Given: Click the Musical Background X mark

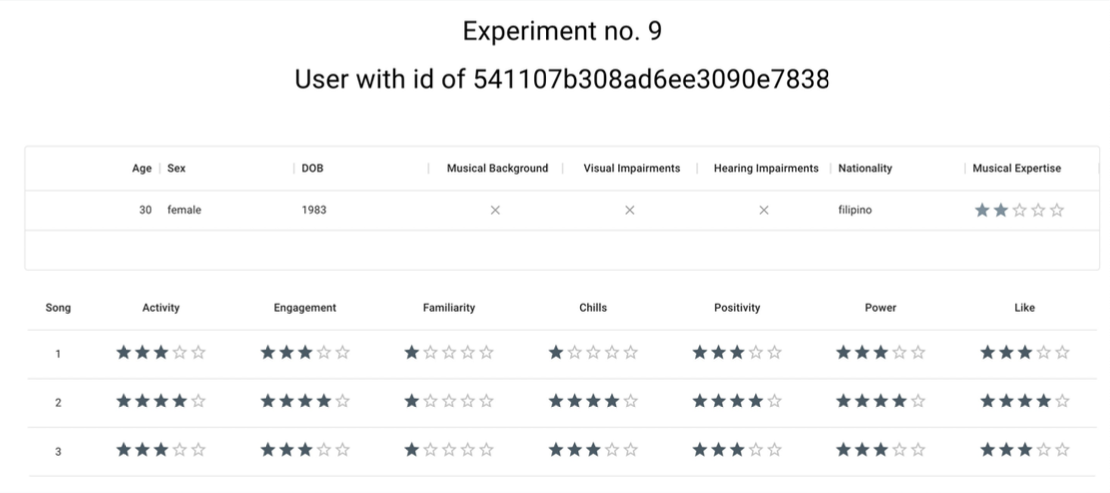Looking at the screenshot, I should 496,210.
